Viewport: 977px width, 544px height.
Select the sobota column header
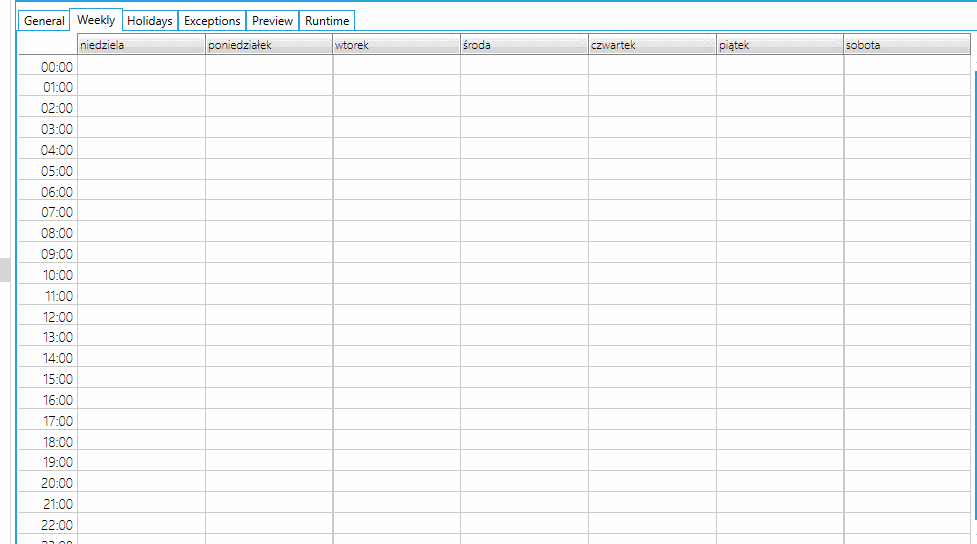[x=907, y=45]
